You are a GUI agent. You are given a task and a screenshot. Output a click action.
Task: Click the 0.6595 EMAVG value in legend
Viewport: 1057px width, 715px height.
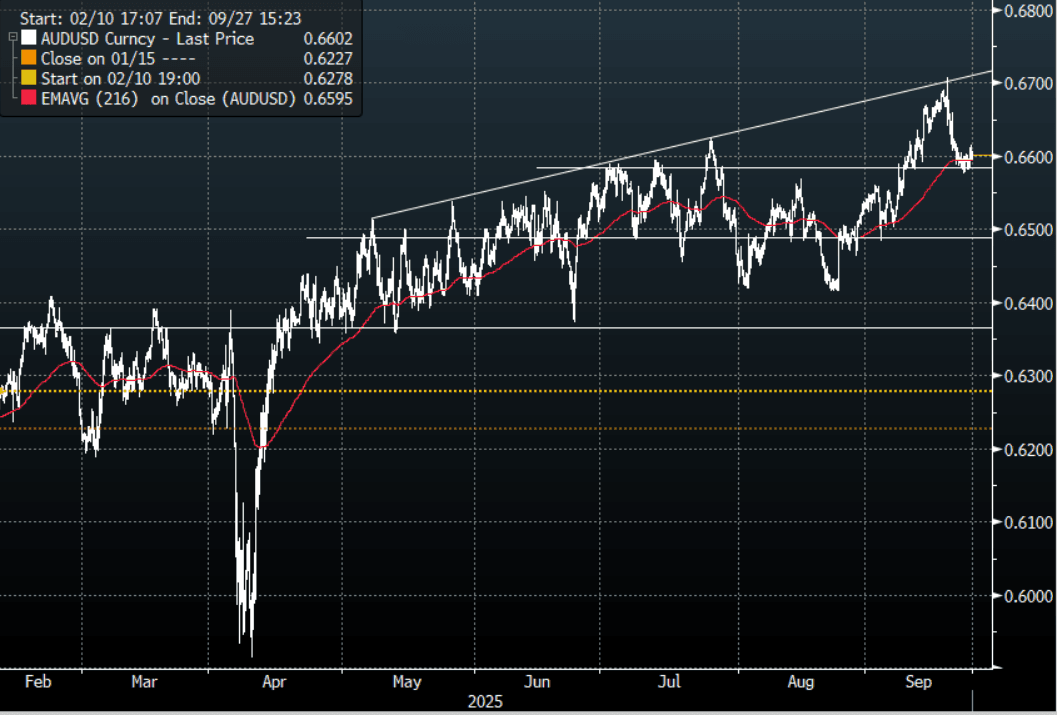(x=327, y=98)
